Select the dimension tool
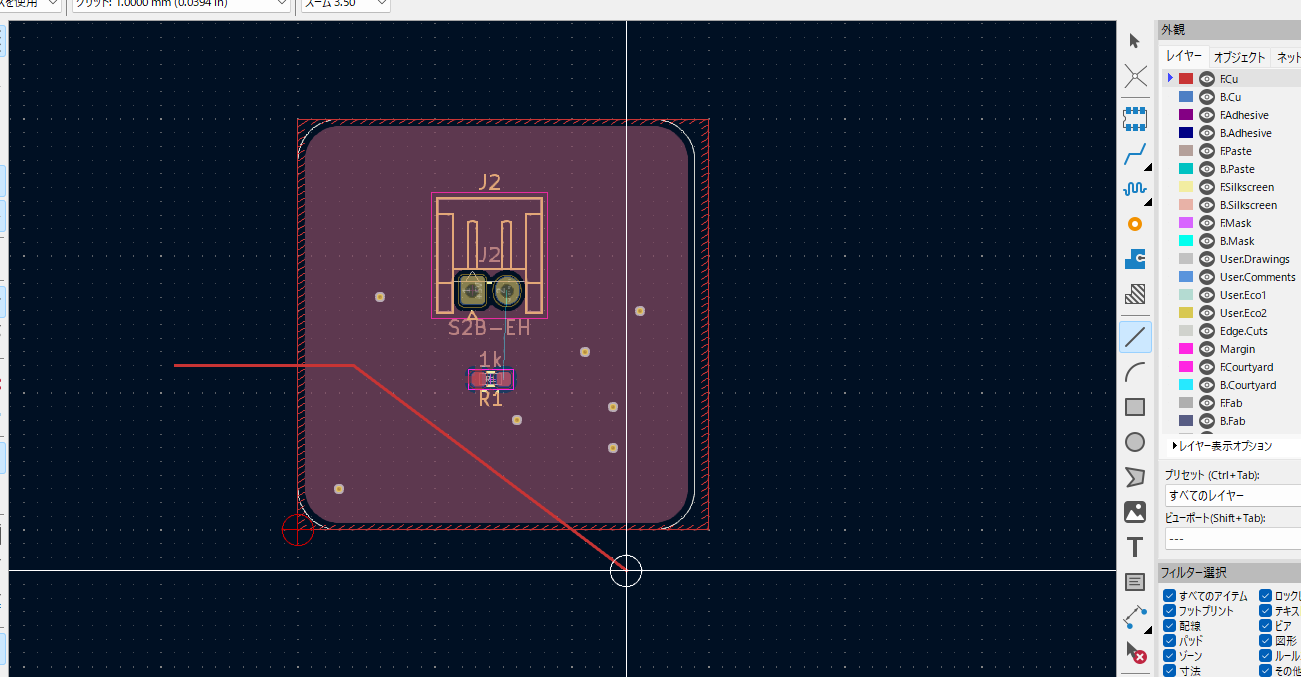The width and height of the screenshot is (1301, 677). (1135, 617)
